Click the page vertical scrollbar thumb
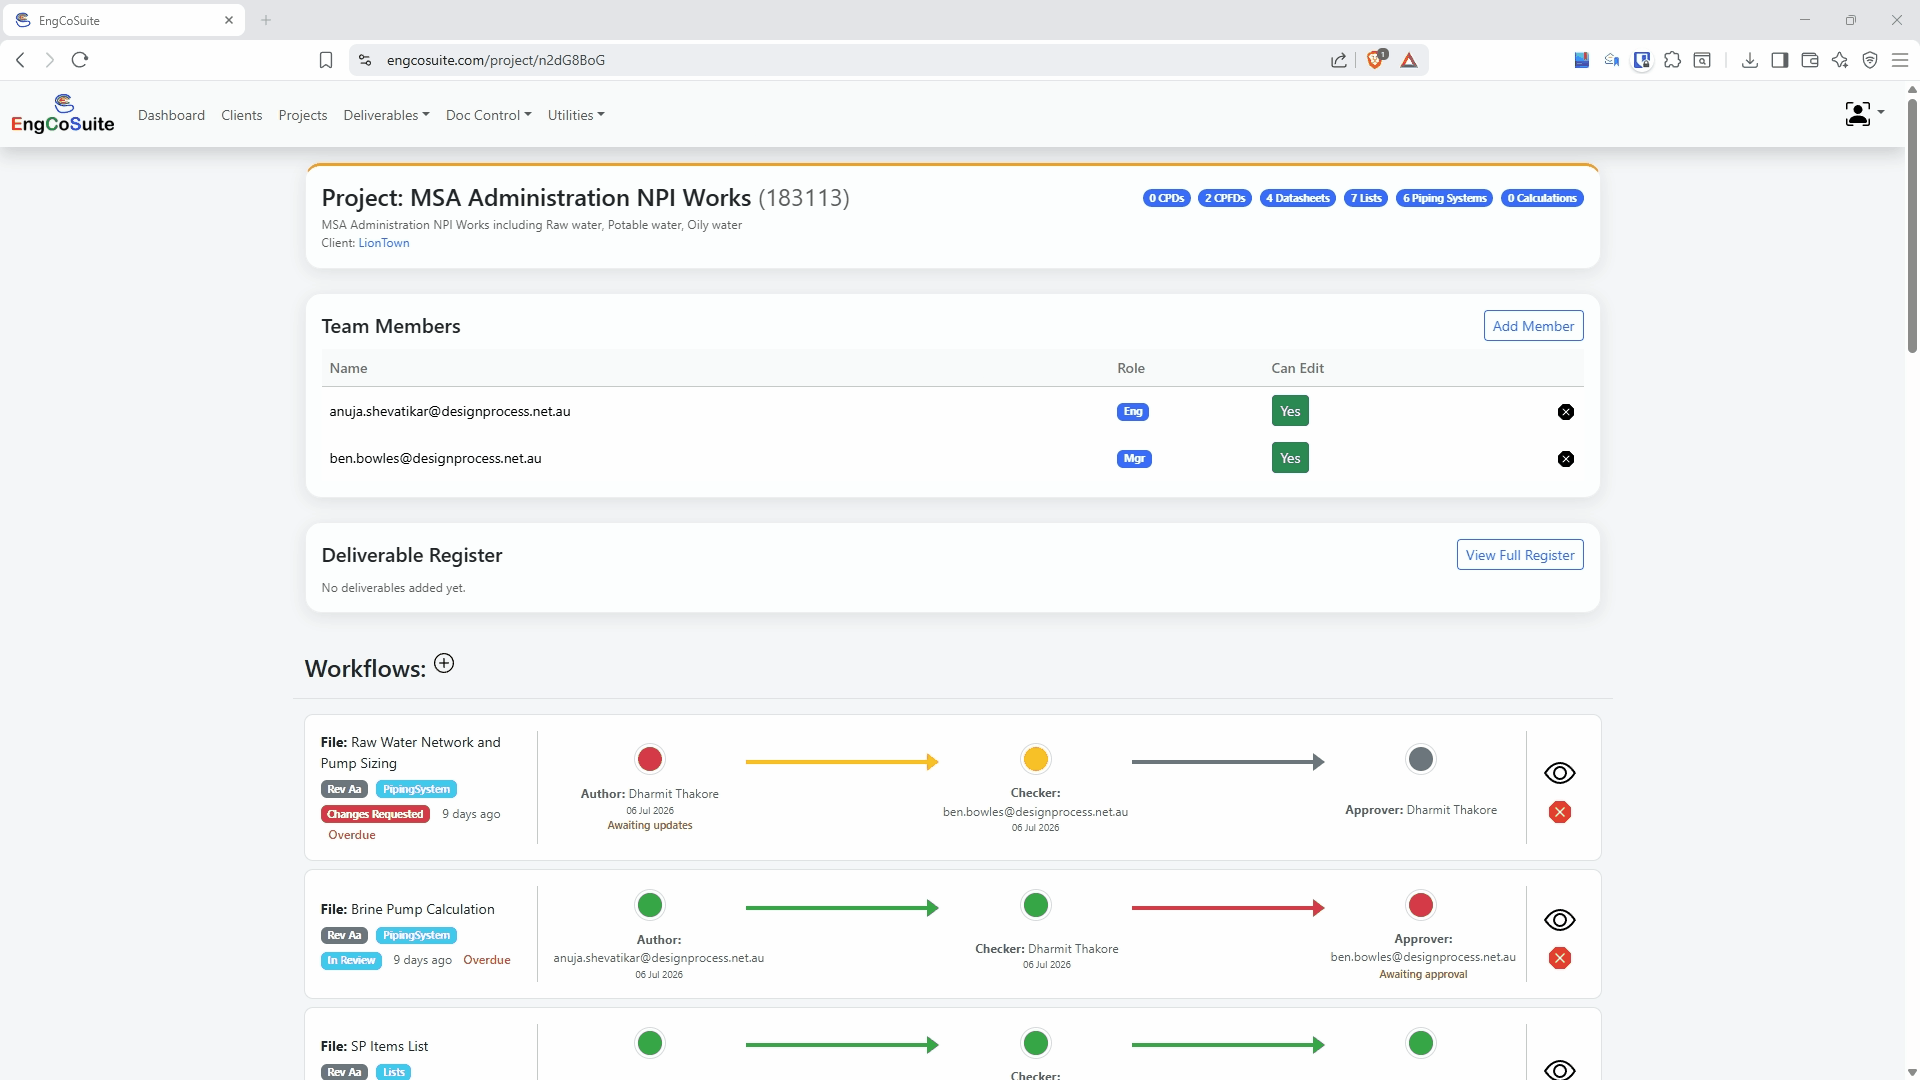The image size is (1920, 1080). click(1912, 225)
